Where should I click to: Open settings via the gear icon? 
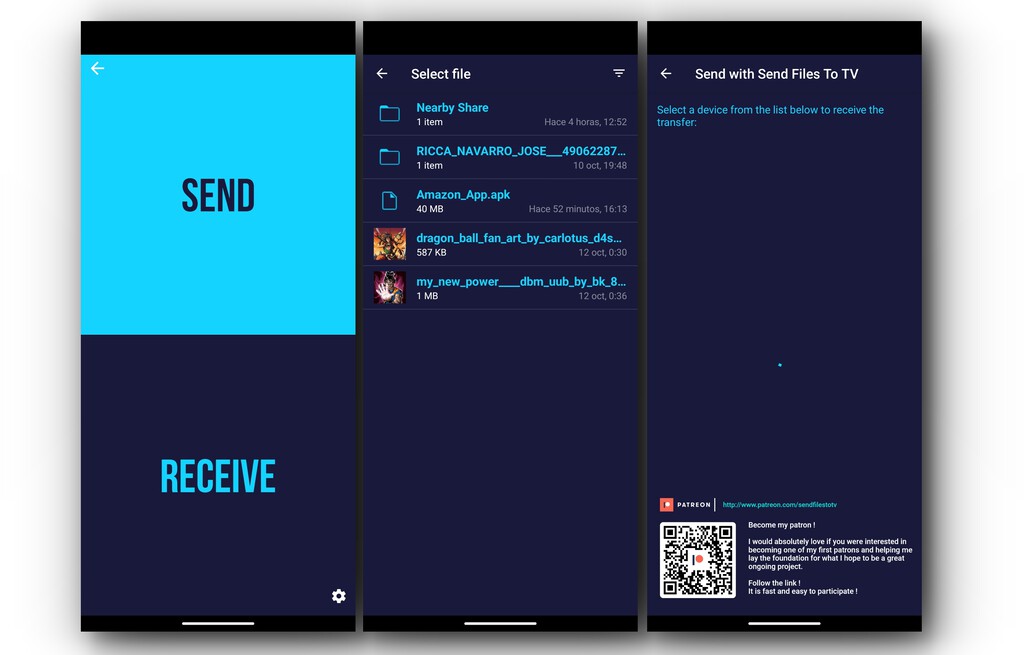click(338, 596)
